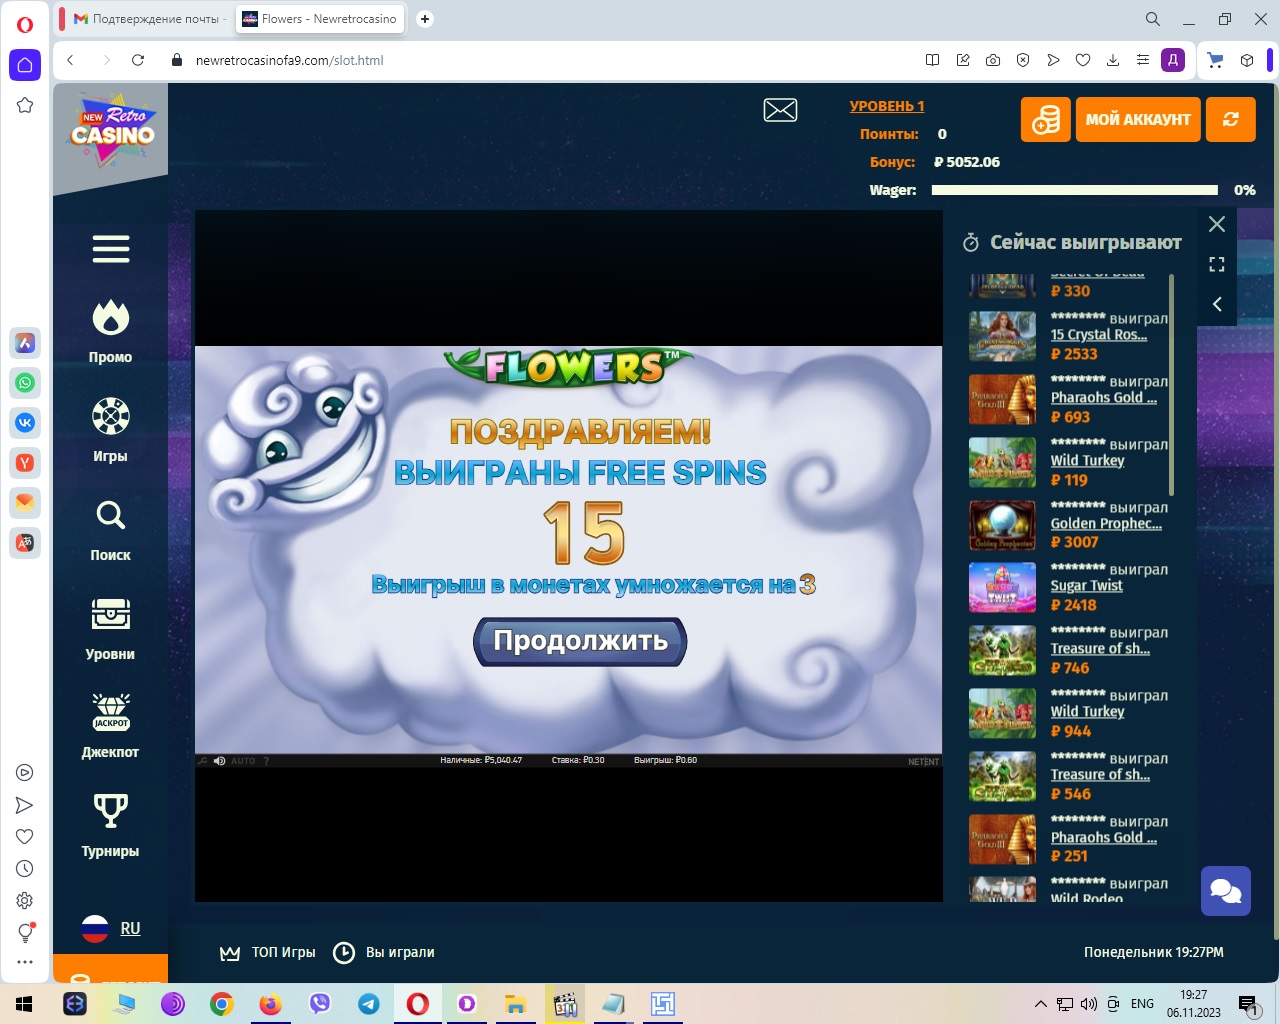The image size is (1280, 1024).
Task: Click the address bar URL
Action: [x=290, y=60]
